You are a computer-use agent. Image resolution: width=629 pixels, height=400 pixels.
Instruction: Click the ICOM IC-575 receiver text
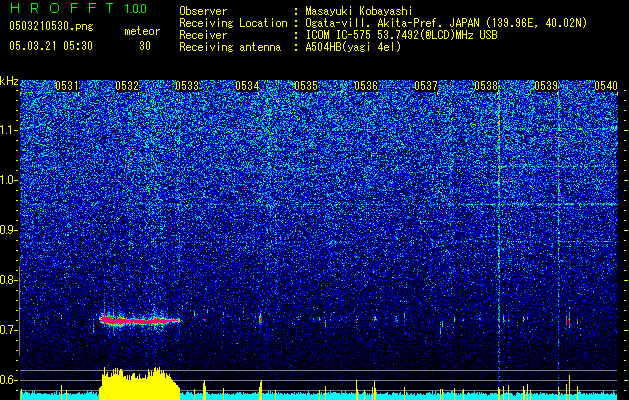[401, 35]
